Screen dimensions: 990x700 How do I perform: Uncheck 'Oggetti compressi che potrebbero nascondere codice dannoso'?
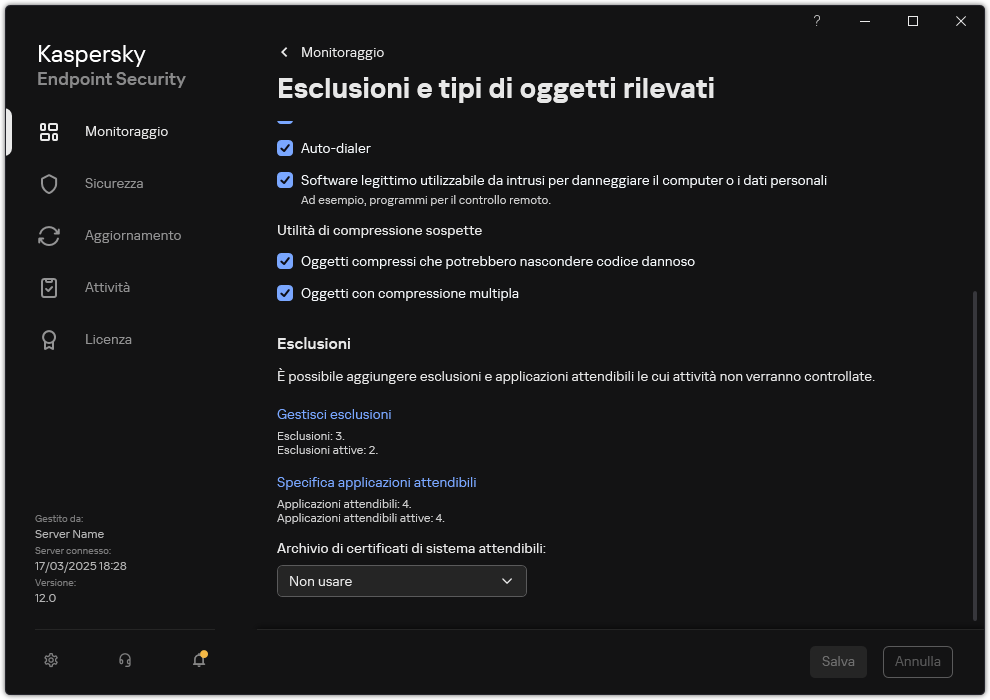tap(285, 261)
